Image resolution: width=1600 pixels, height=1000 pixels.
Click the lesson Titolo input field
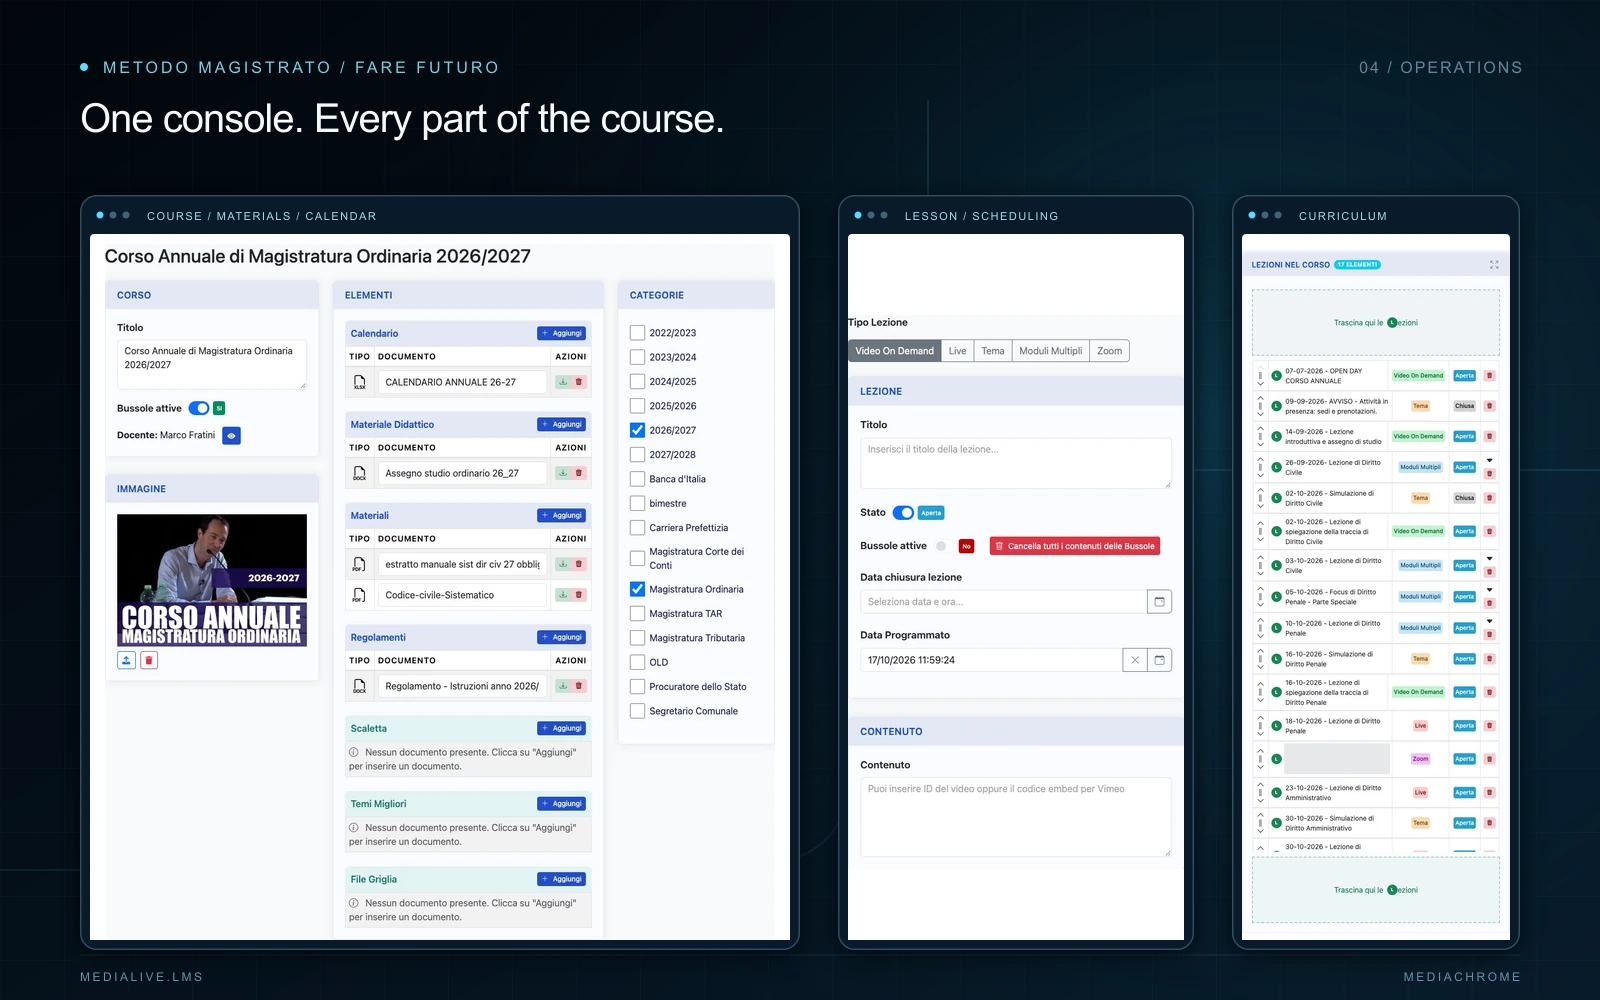tap(1016, 463)
